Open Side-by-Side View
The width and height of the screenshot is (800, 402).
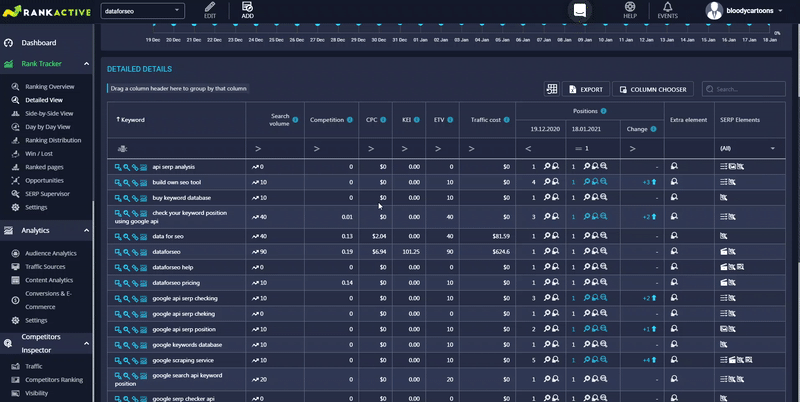point(49,113)
